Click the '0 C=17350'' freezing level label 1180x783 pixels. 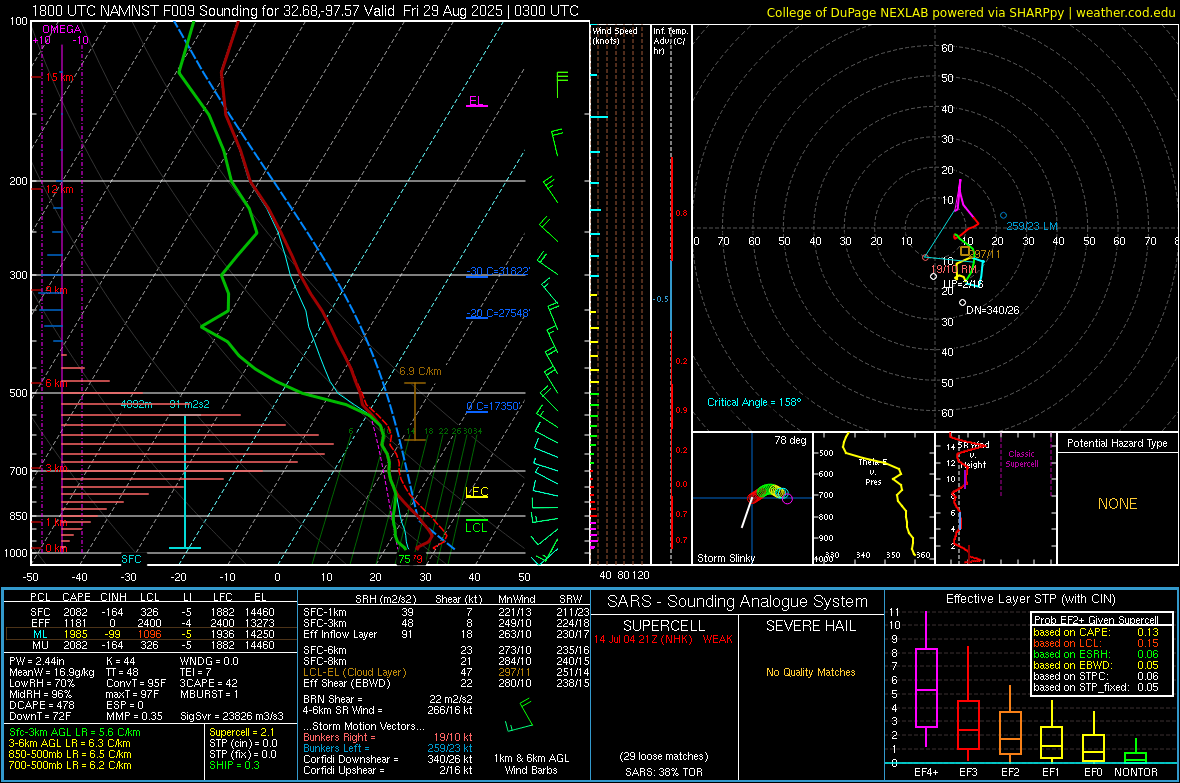pos(494,406)
